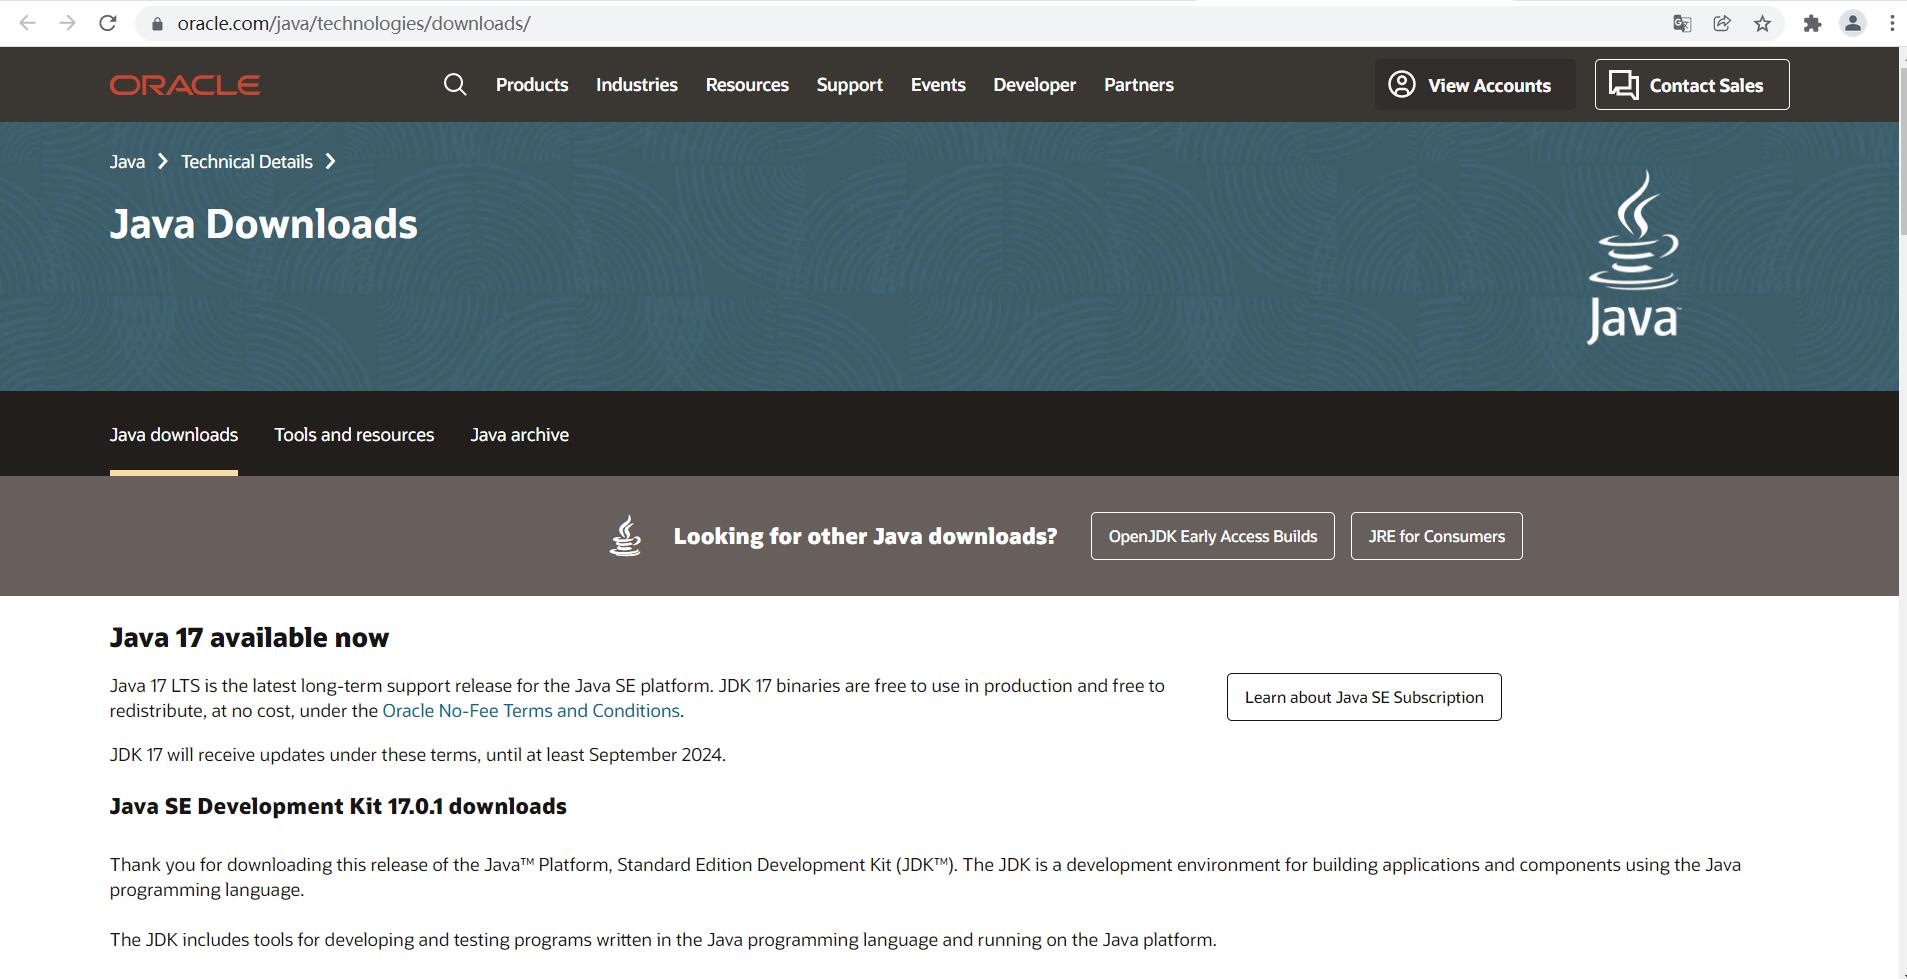
Task: Click the small Java cup icon
Action: 626,536
